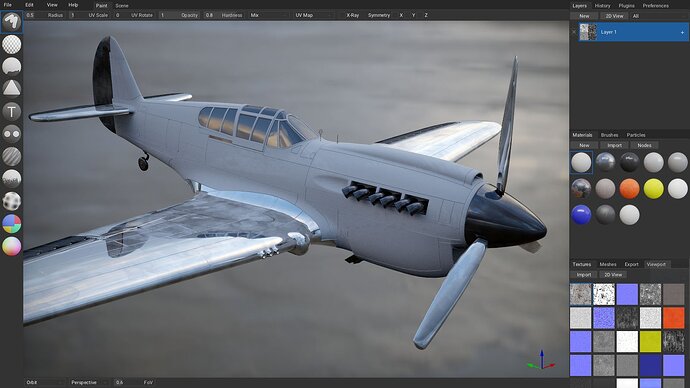Open material Nodes editor
Viewport: 690px width, 388px height.
tap(644, 145)
